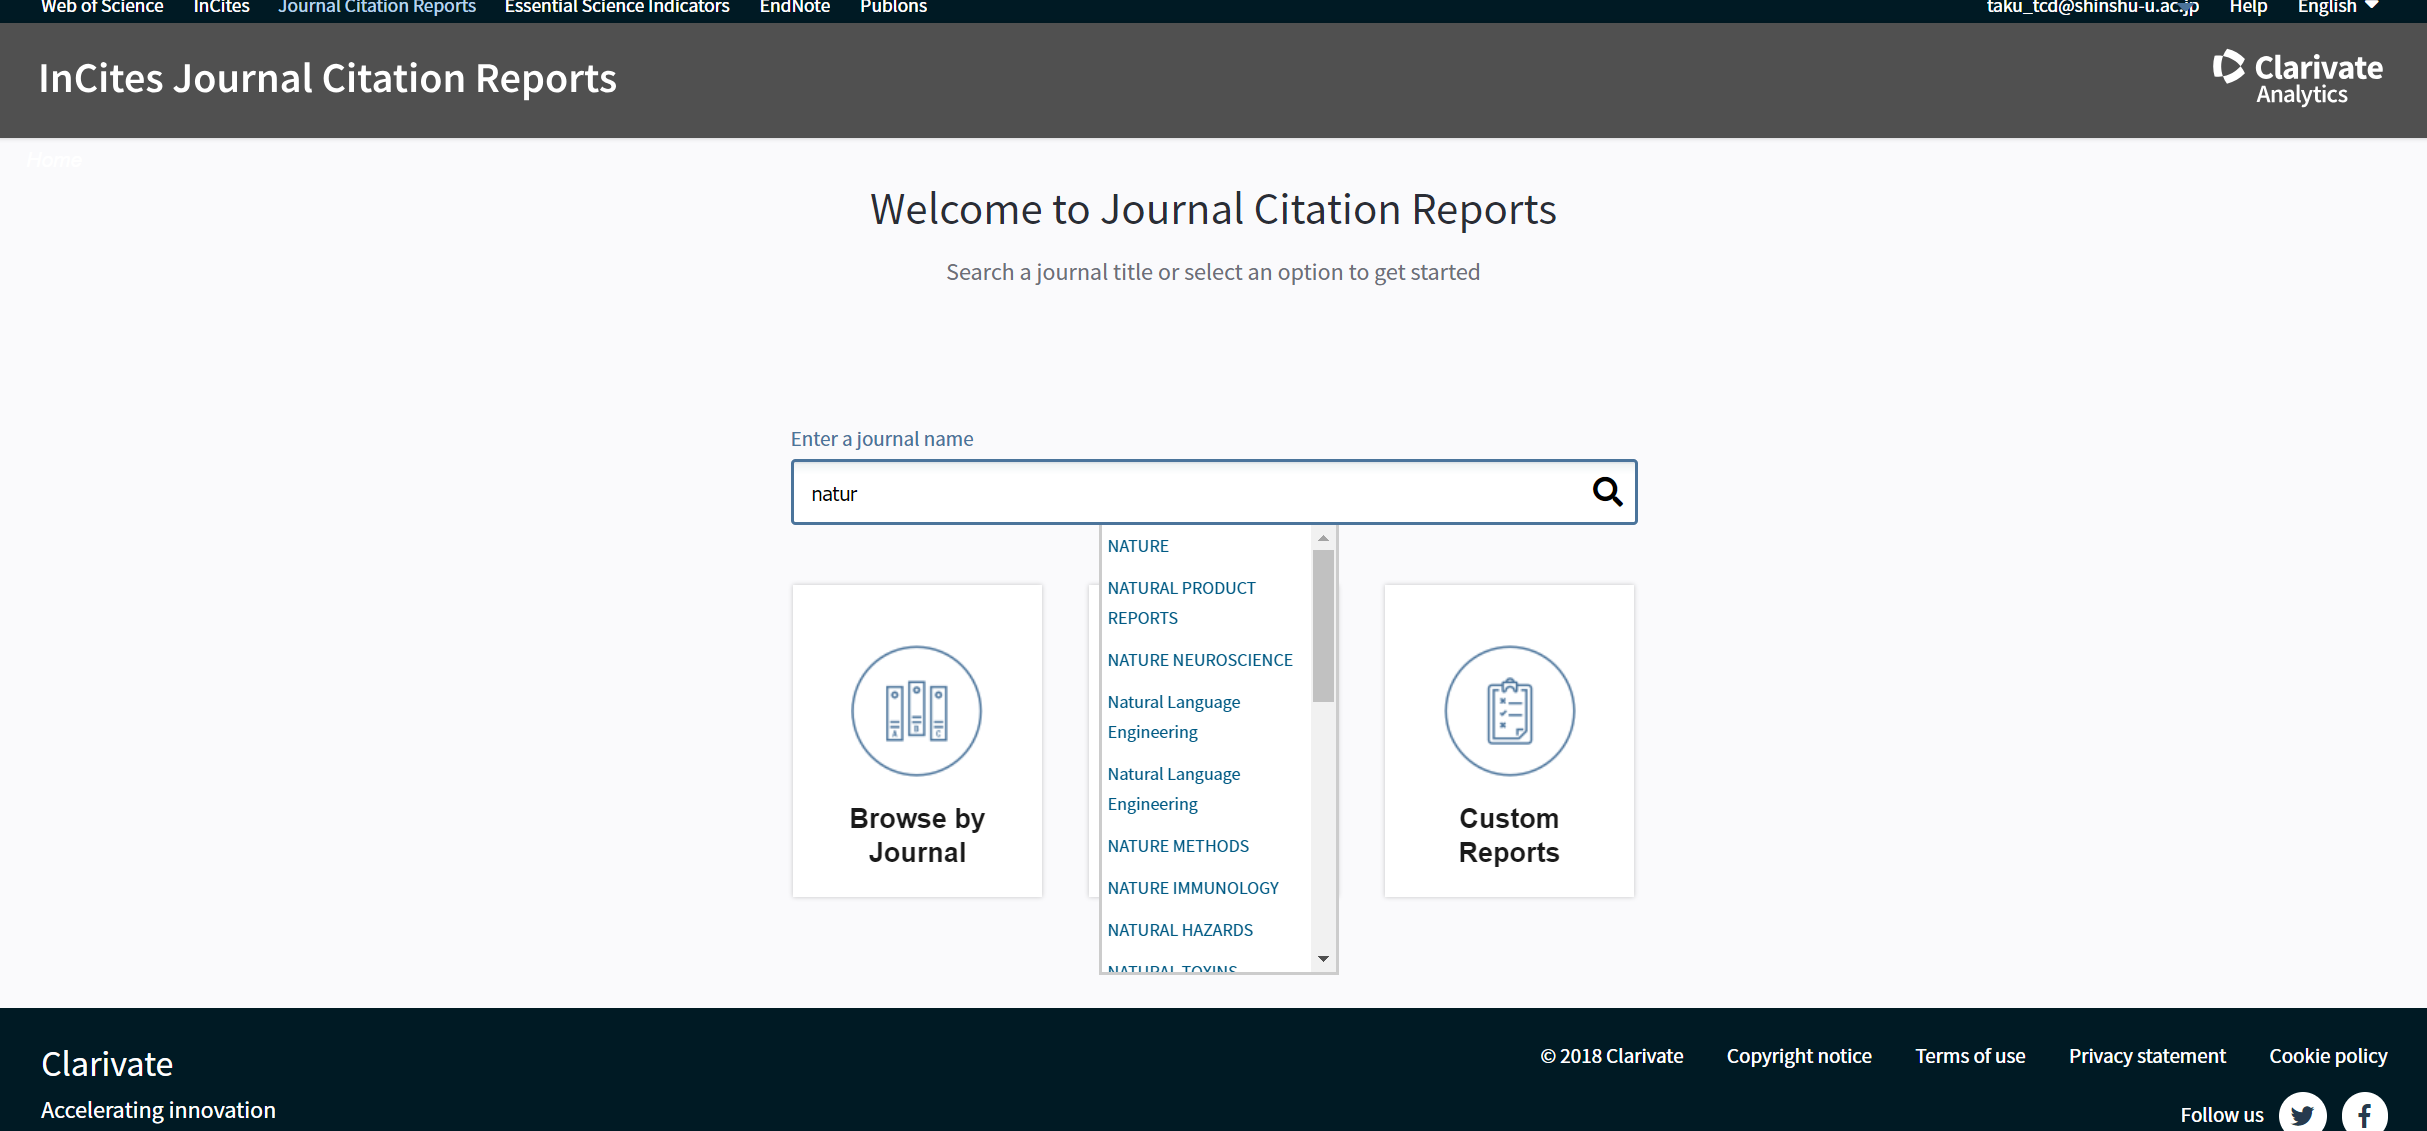Click the taku_tcd account email

[x=2092, y=7]
